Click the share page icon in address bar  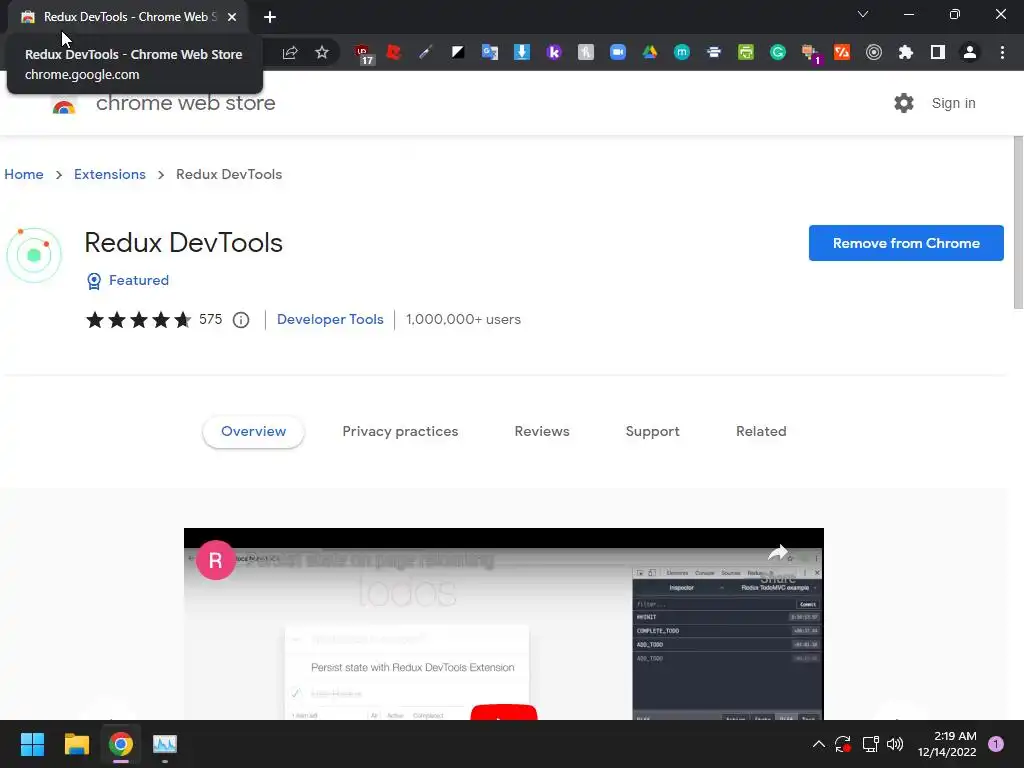pos(290,53)
